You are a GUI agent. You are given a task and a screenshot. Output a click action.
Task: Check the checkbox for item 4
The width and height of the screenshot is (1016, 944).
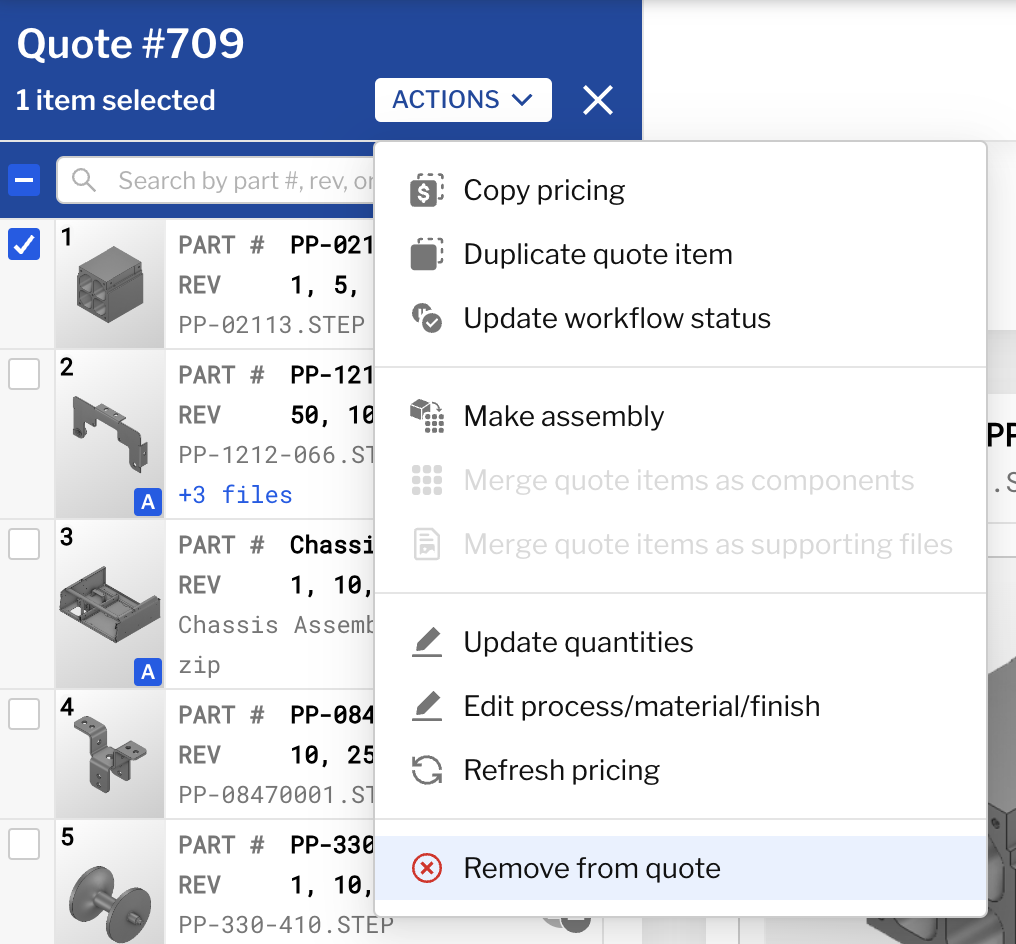[x=24, y=714]
